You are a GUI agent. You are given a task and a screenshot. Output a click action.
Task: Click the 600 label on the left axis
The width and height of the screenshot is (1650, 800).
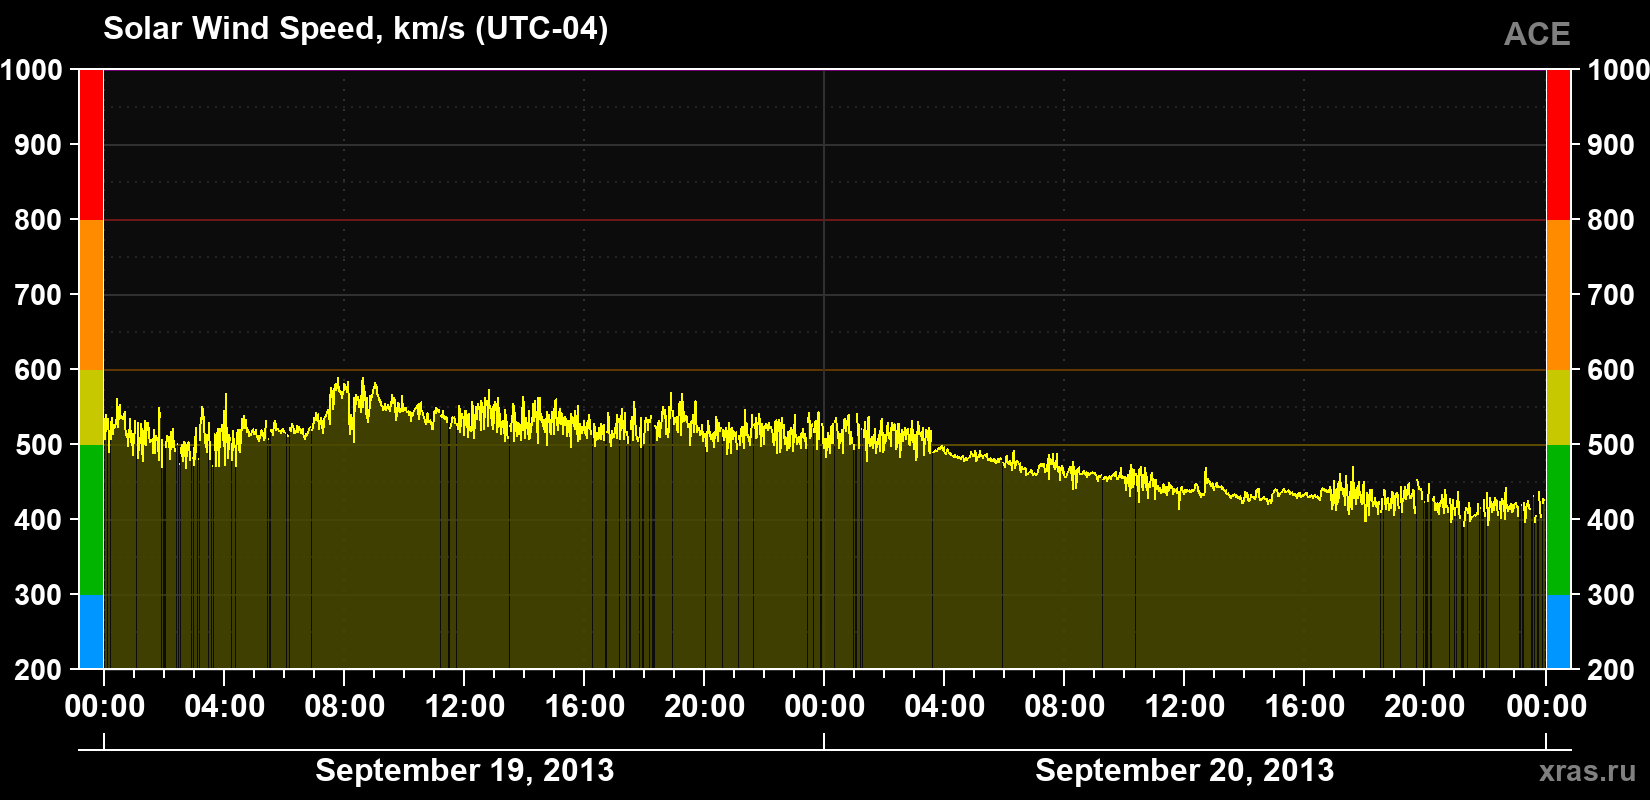pyautogui.click(x=39, y=370)
